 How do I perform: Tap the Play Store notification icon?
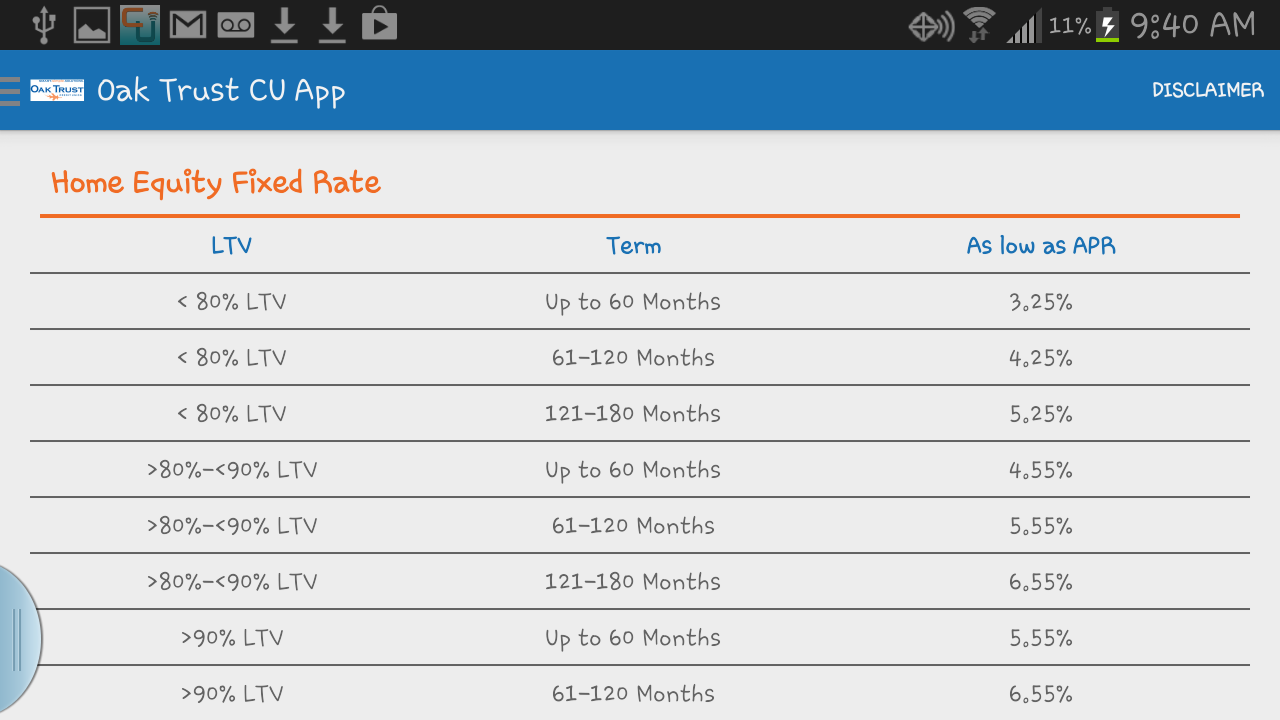(379, 25)
